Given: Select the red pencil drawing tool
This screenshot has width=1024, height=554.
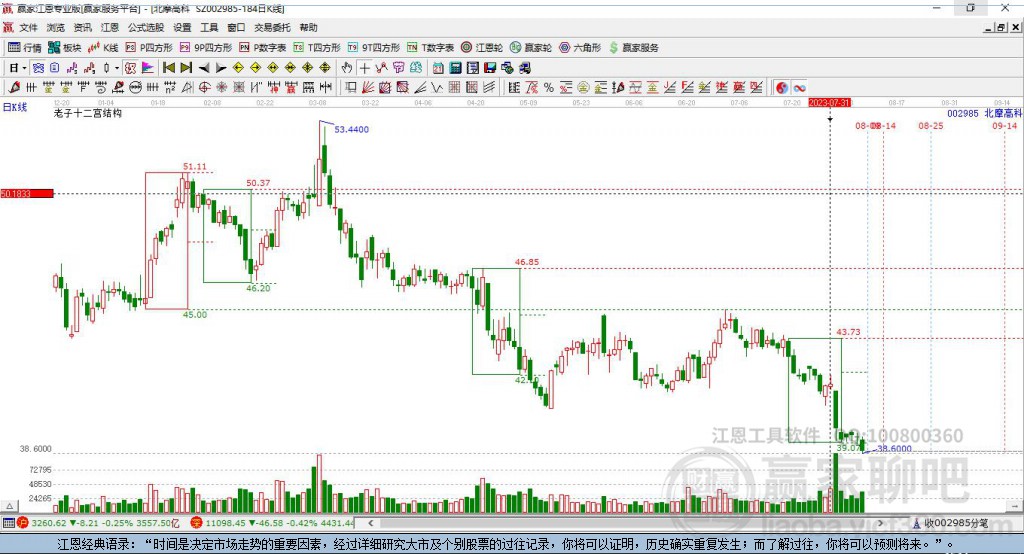Looking at the screenshot, I should click(14, 88).
